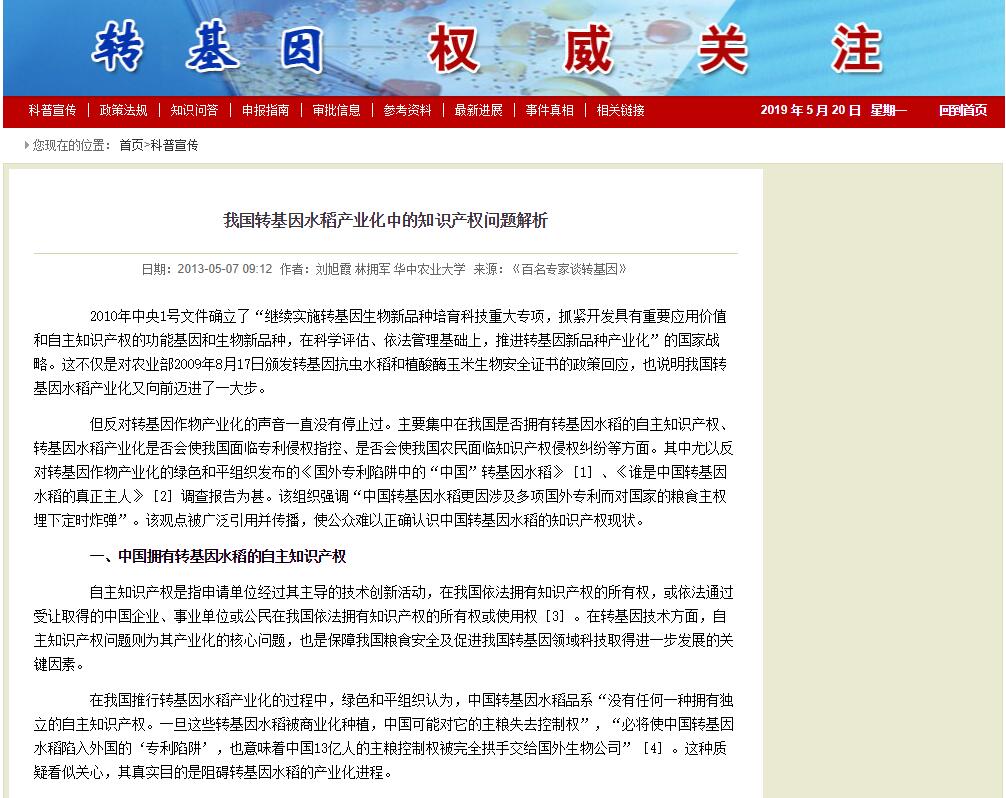1006x798 pixels.
Task: Click the breadcrumb arrow icon
Action: pos(27,145)
